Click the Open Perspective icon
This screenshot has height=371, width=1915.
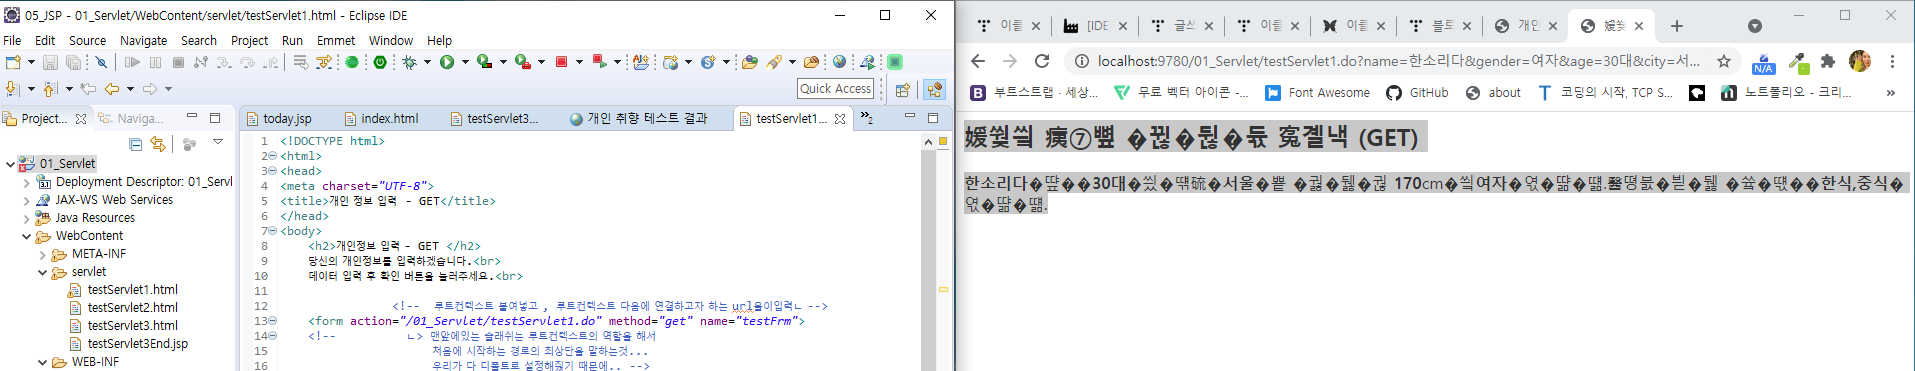903,89
